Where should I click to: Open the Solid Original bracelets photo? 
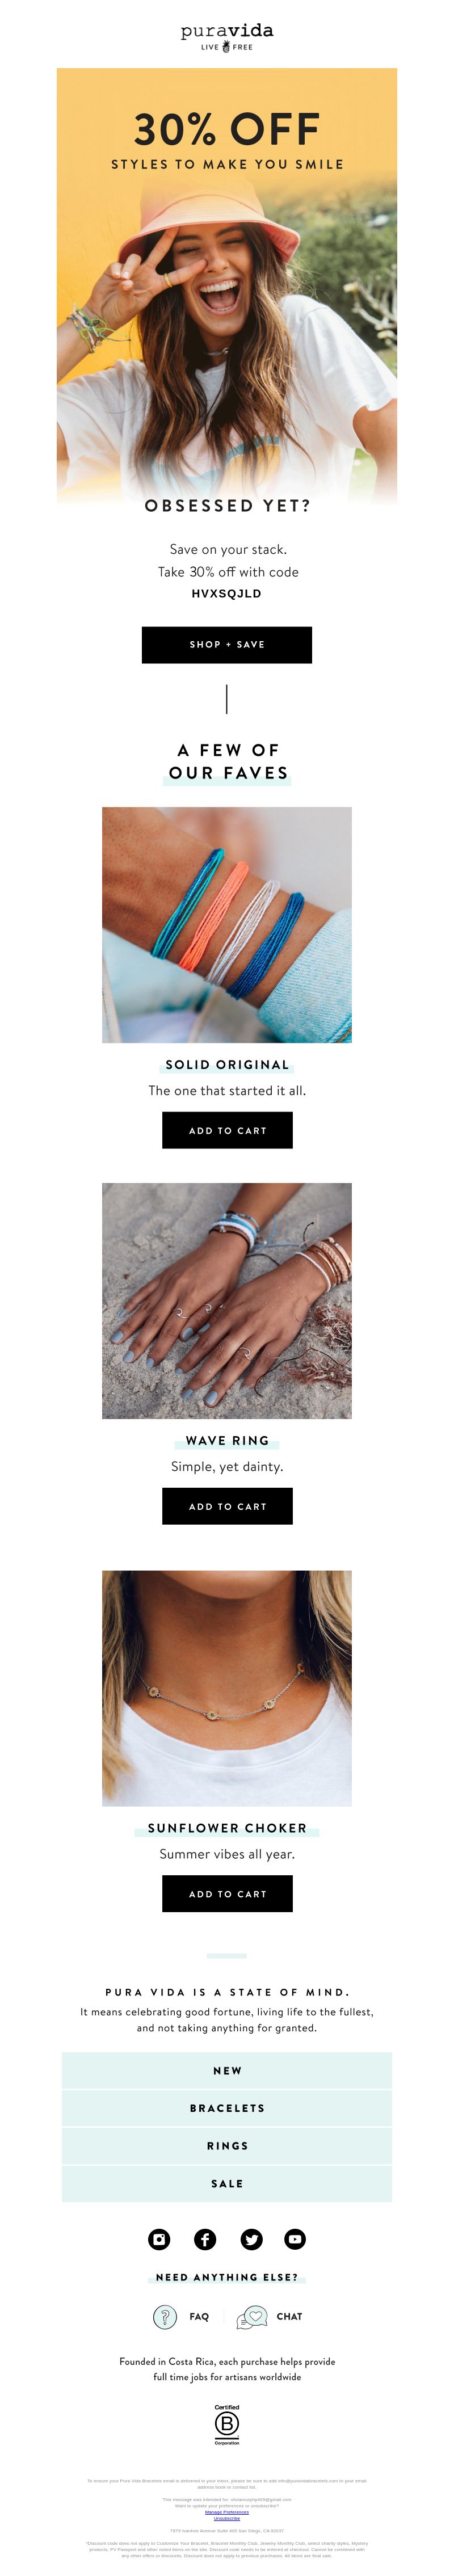tap(227, 925)
